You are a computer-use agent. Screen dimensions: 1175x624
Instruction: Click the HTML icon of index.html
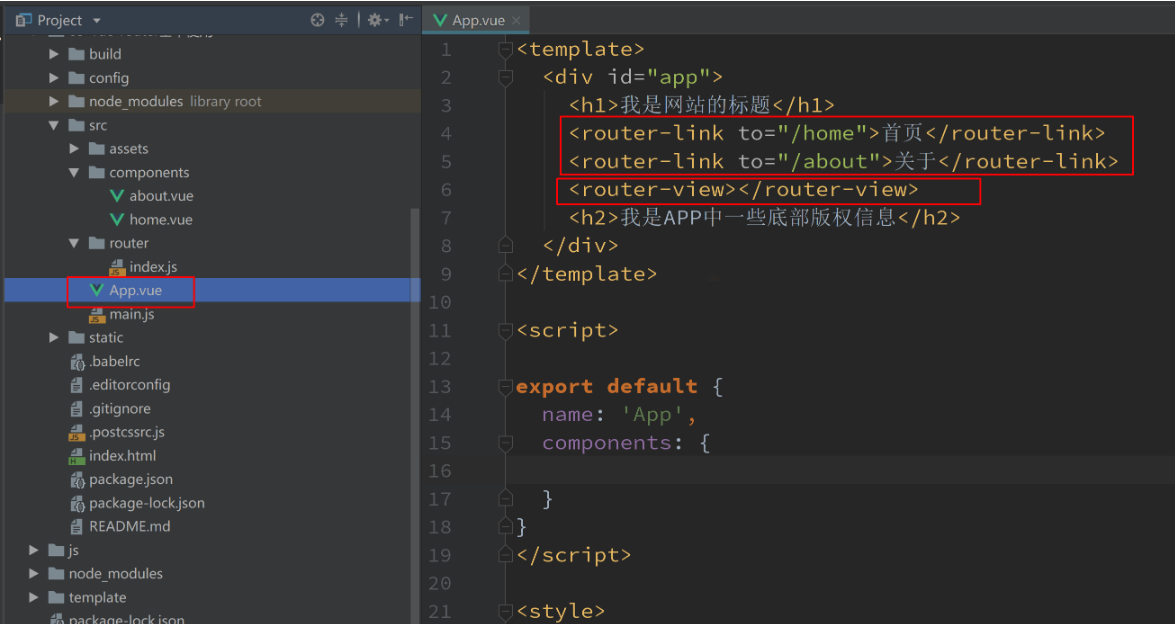point(76,456)
